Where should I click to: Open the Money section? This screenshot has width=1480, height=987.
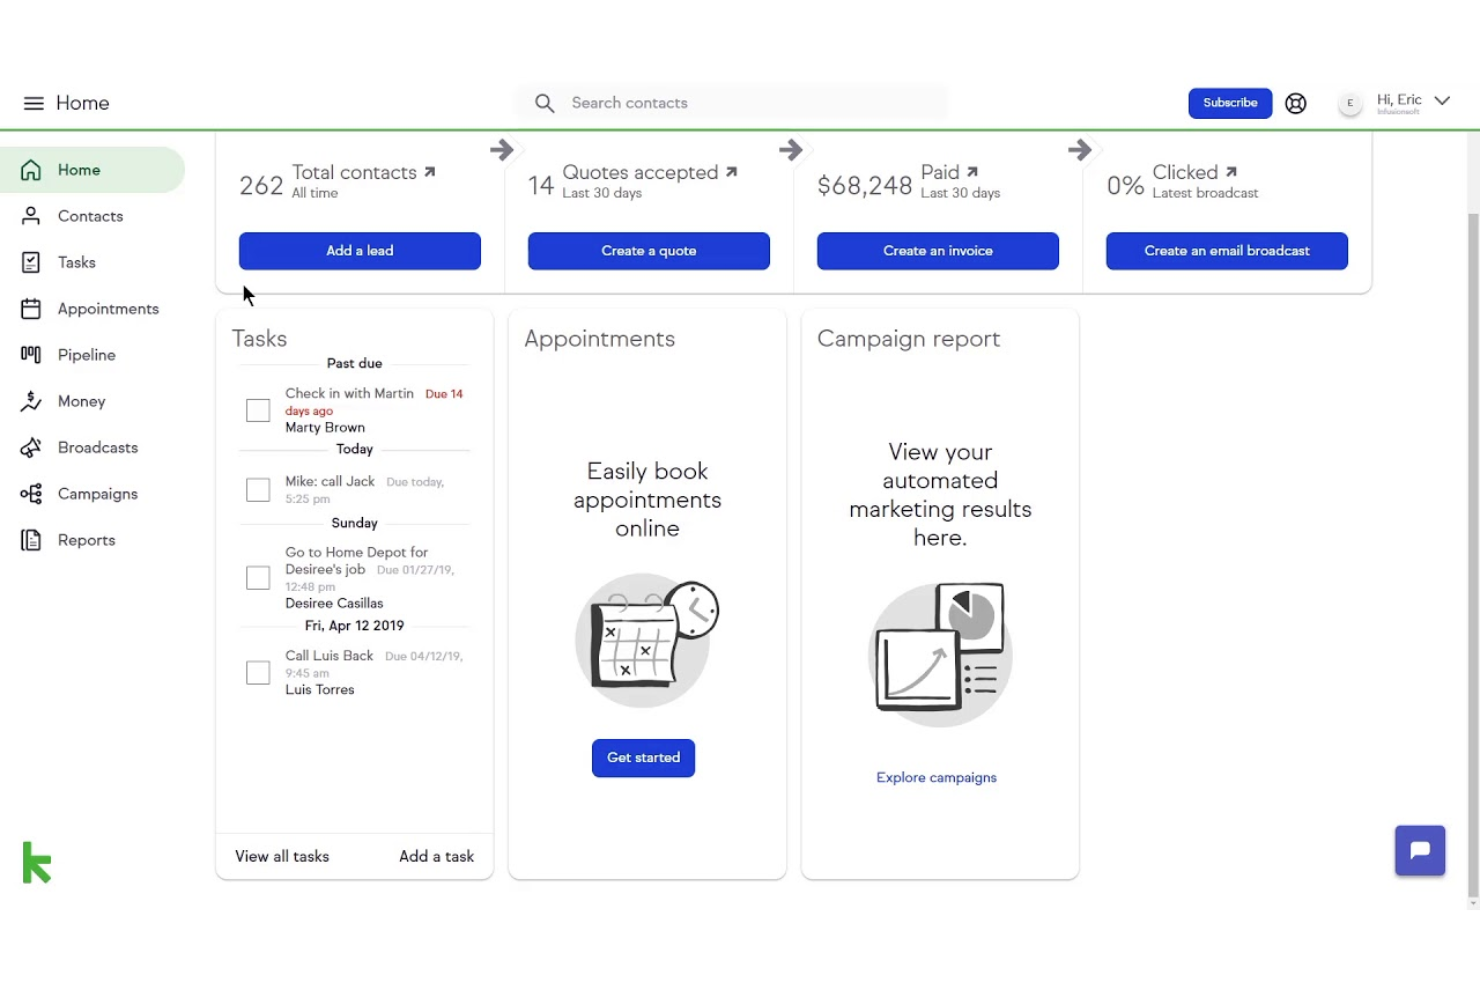(x=80, y=401)
